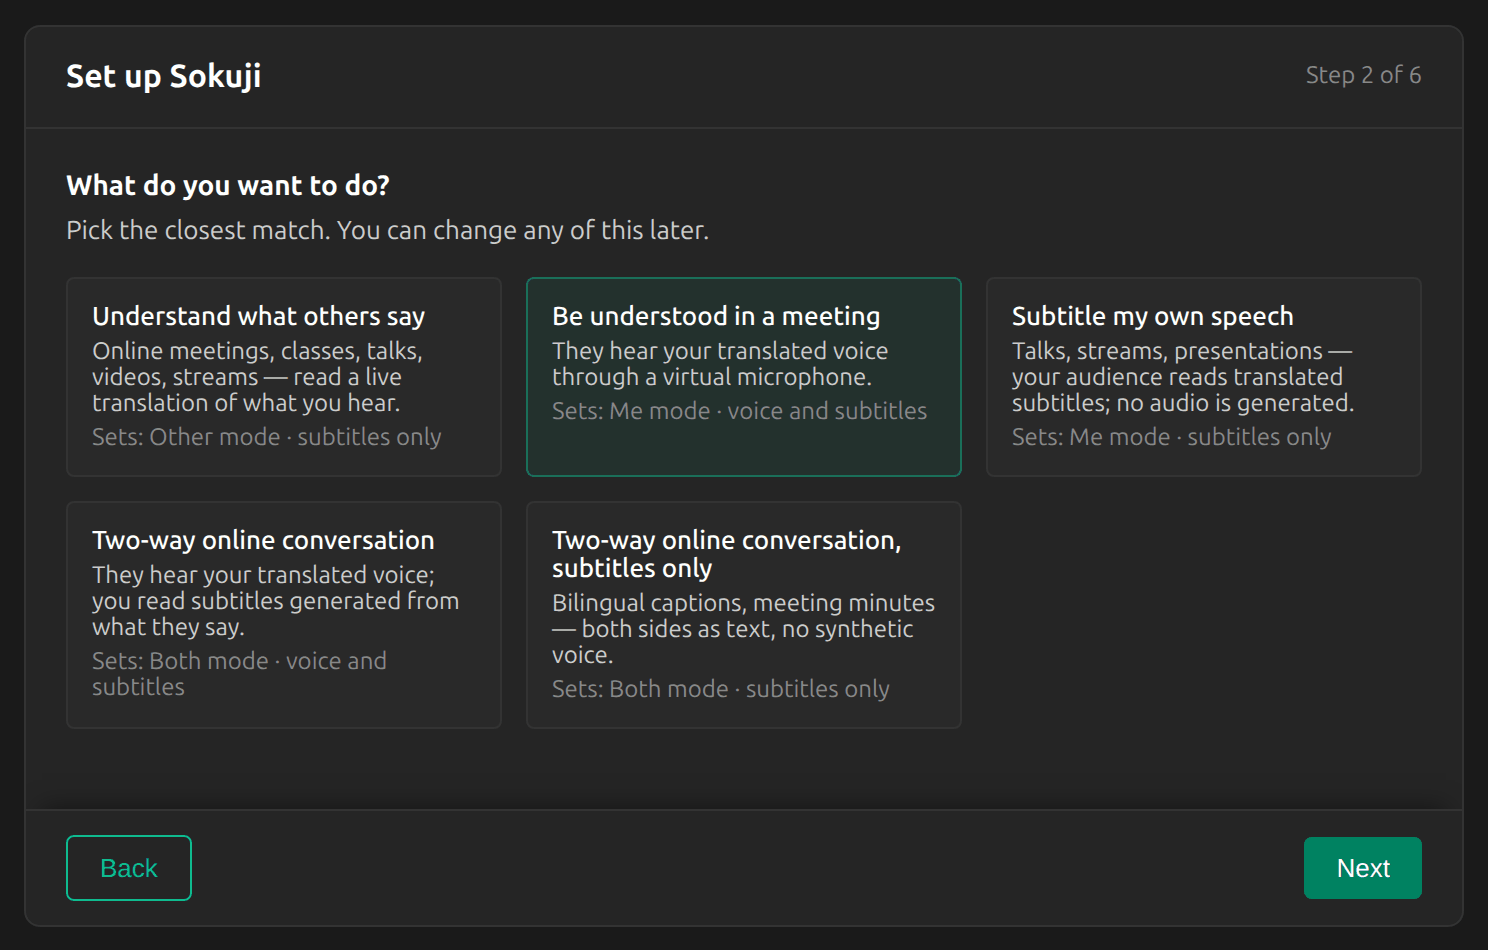Go to previous step with Back
The height and width of the screenshot is (950, 1488).
point(129,868)
